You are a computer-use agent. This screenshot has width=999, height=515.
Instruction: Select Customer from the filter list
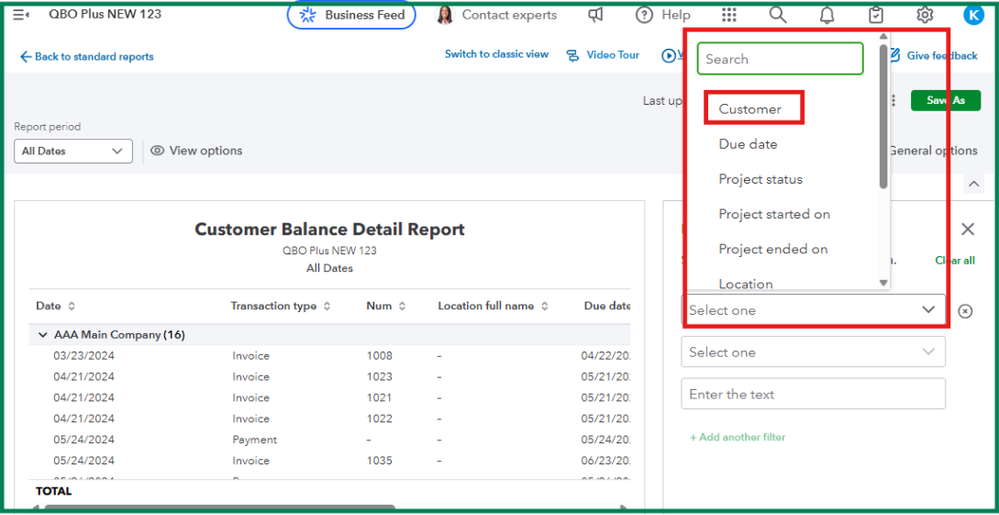coord(750,109)
